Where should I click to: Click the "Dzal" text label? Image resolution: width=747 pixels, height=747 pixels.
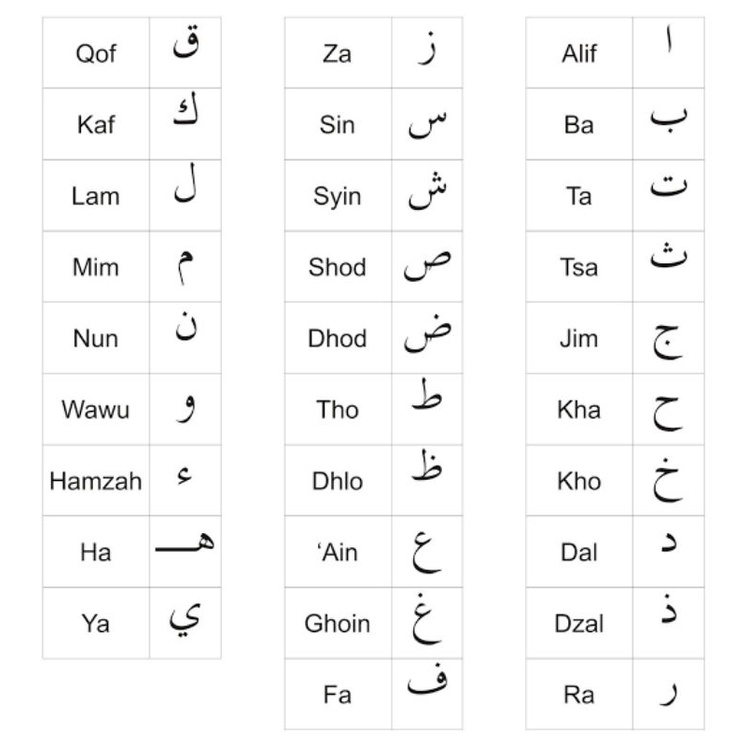(x=579, y=623)
